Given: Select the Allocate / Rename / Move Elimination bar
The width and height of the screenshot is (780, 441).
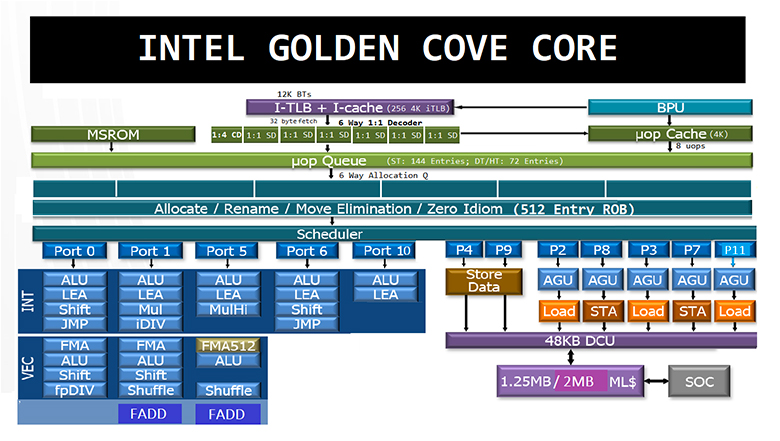Looking at the screenshot, I should tap(392, 208).
